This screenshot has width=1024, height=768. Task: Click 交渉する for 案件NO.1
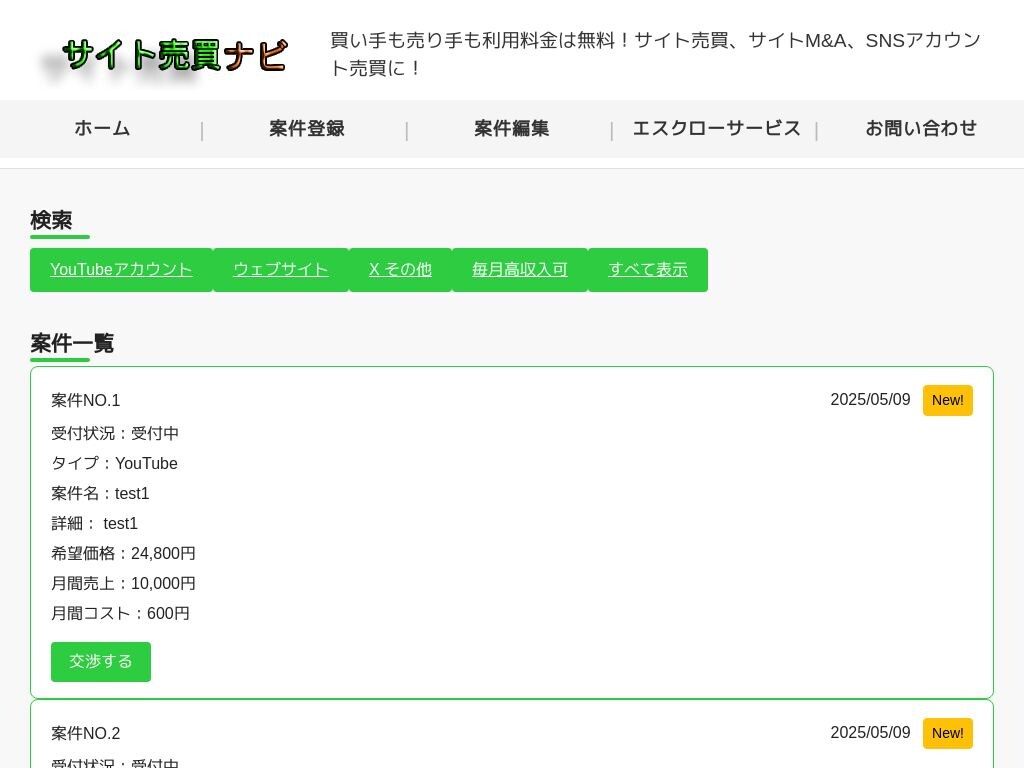(101, 662)
